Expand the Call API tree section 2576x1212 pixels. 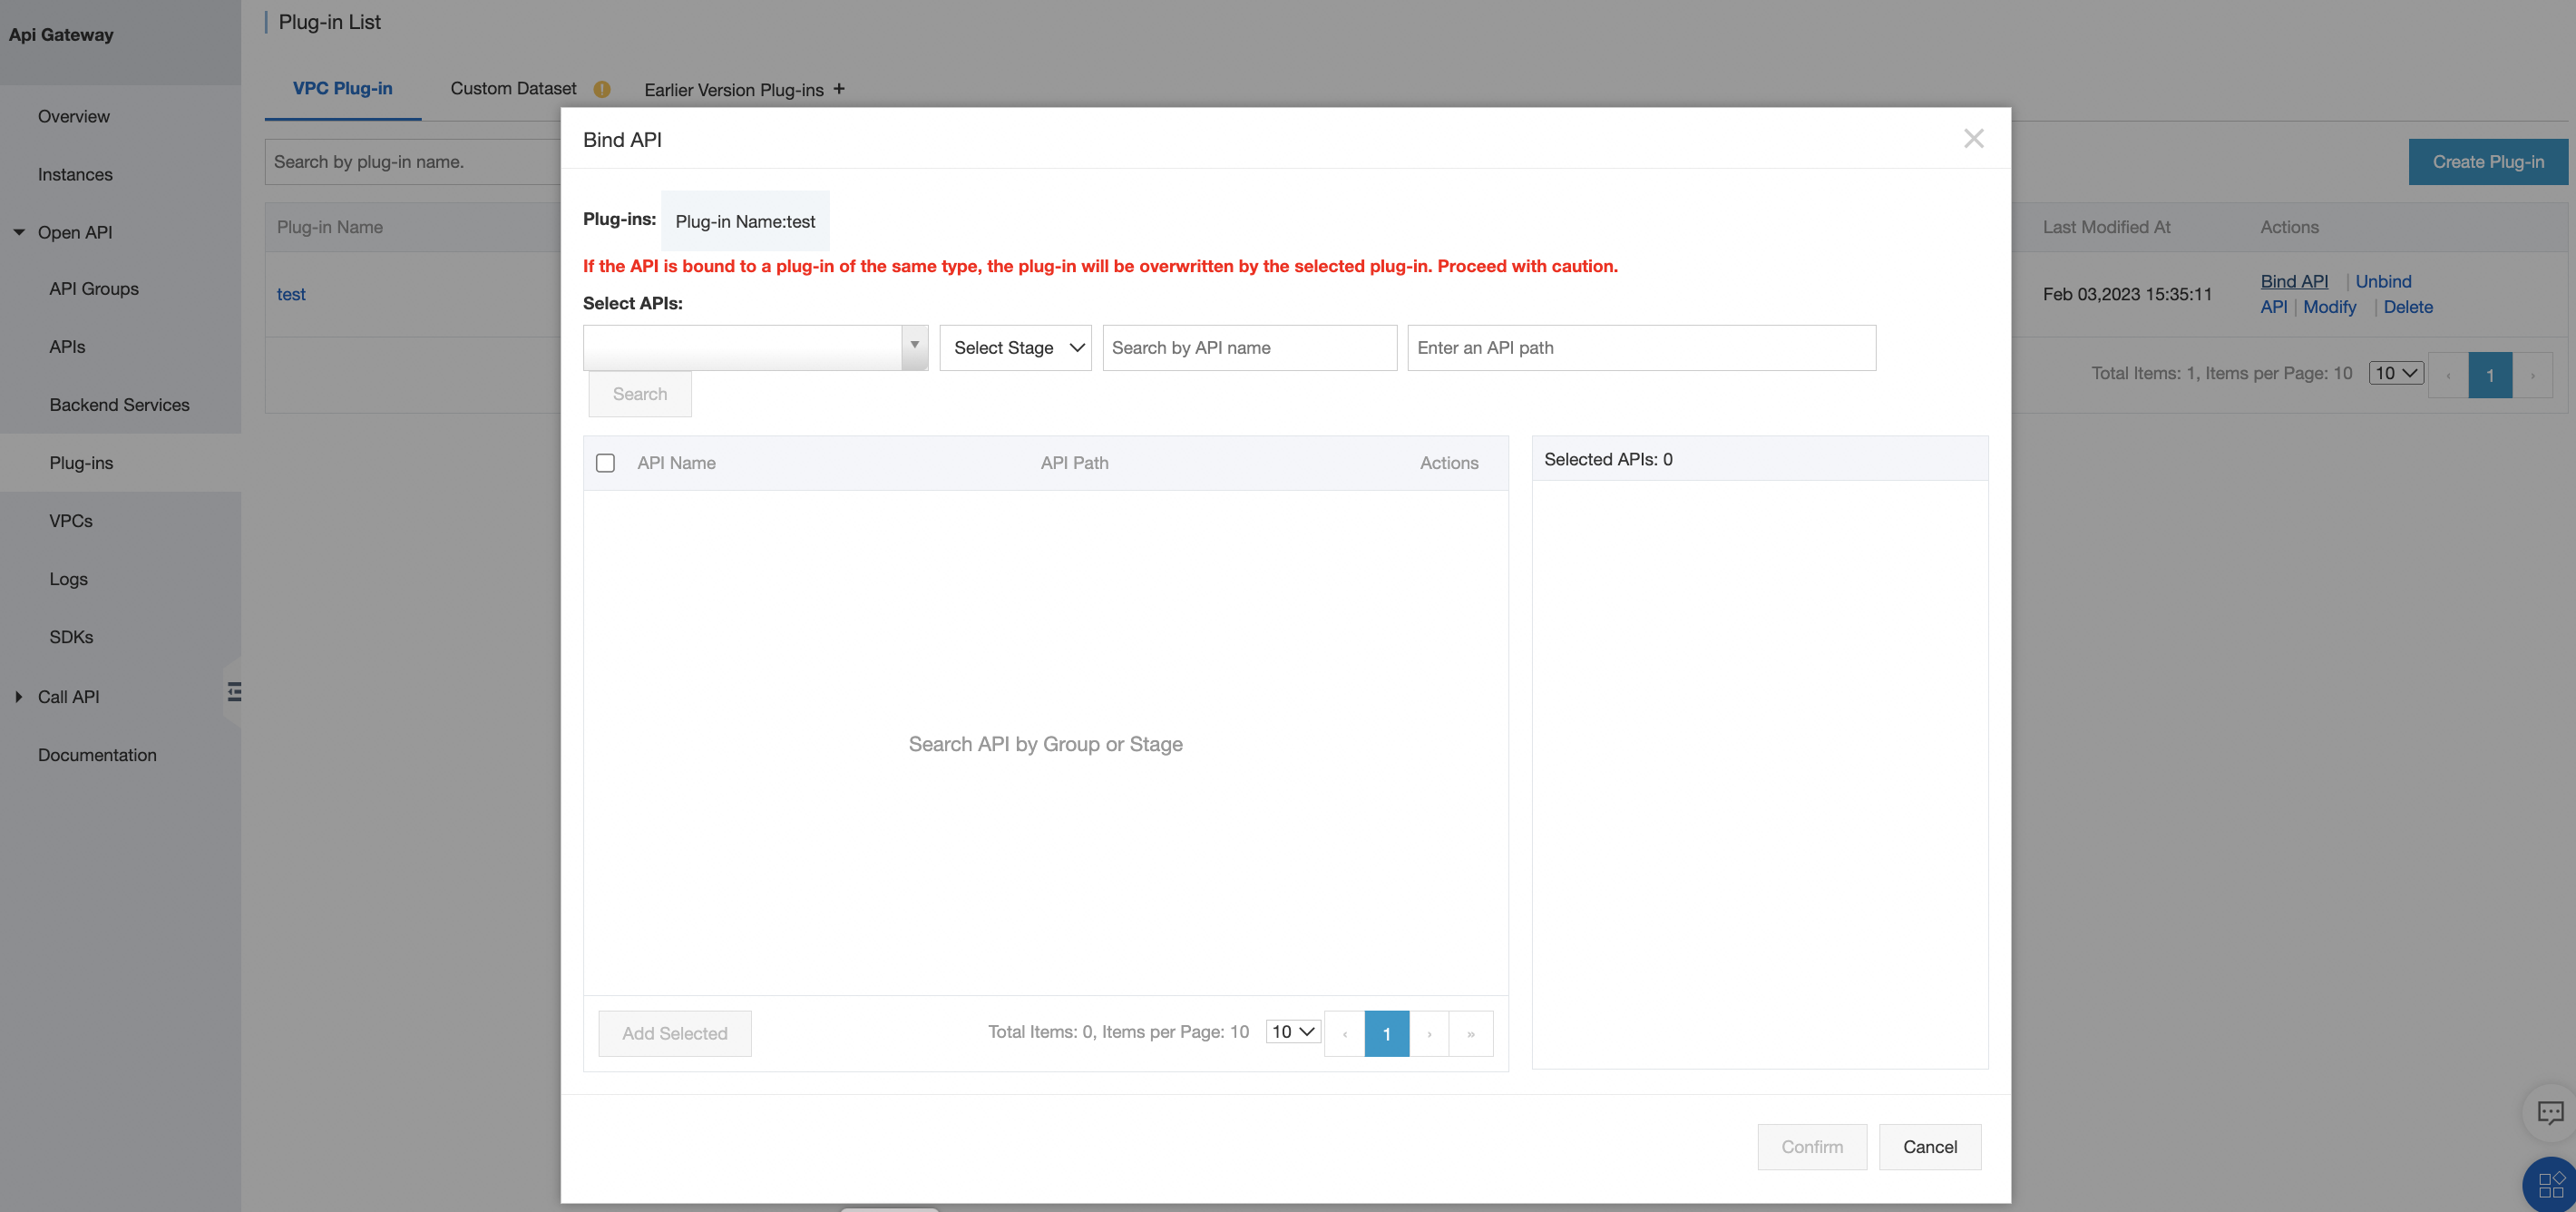[19, 696]
